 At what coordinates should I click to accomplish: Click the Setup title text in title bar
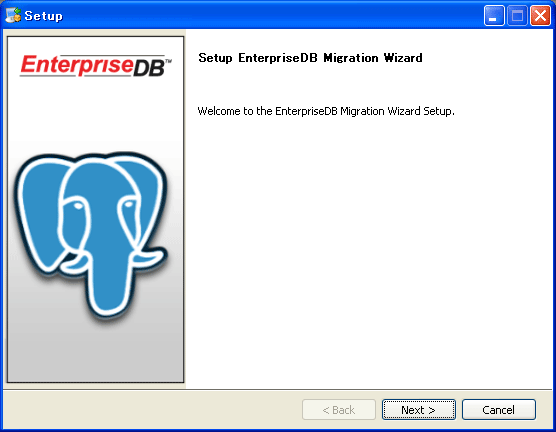pyautogui.click(x=43, y=16)
